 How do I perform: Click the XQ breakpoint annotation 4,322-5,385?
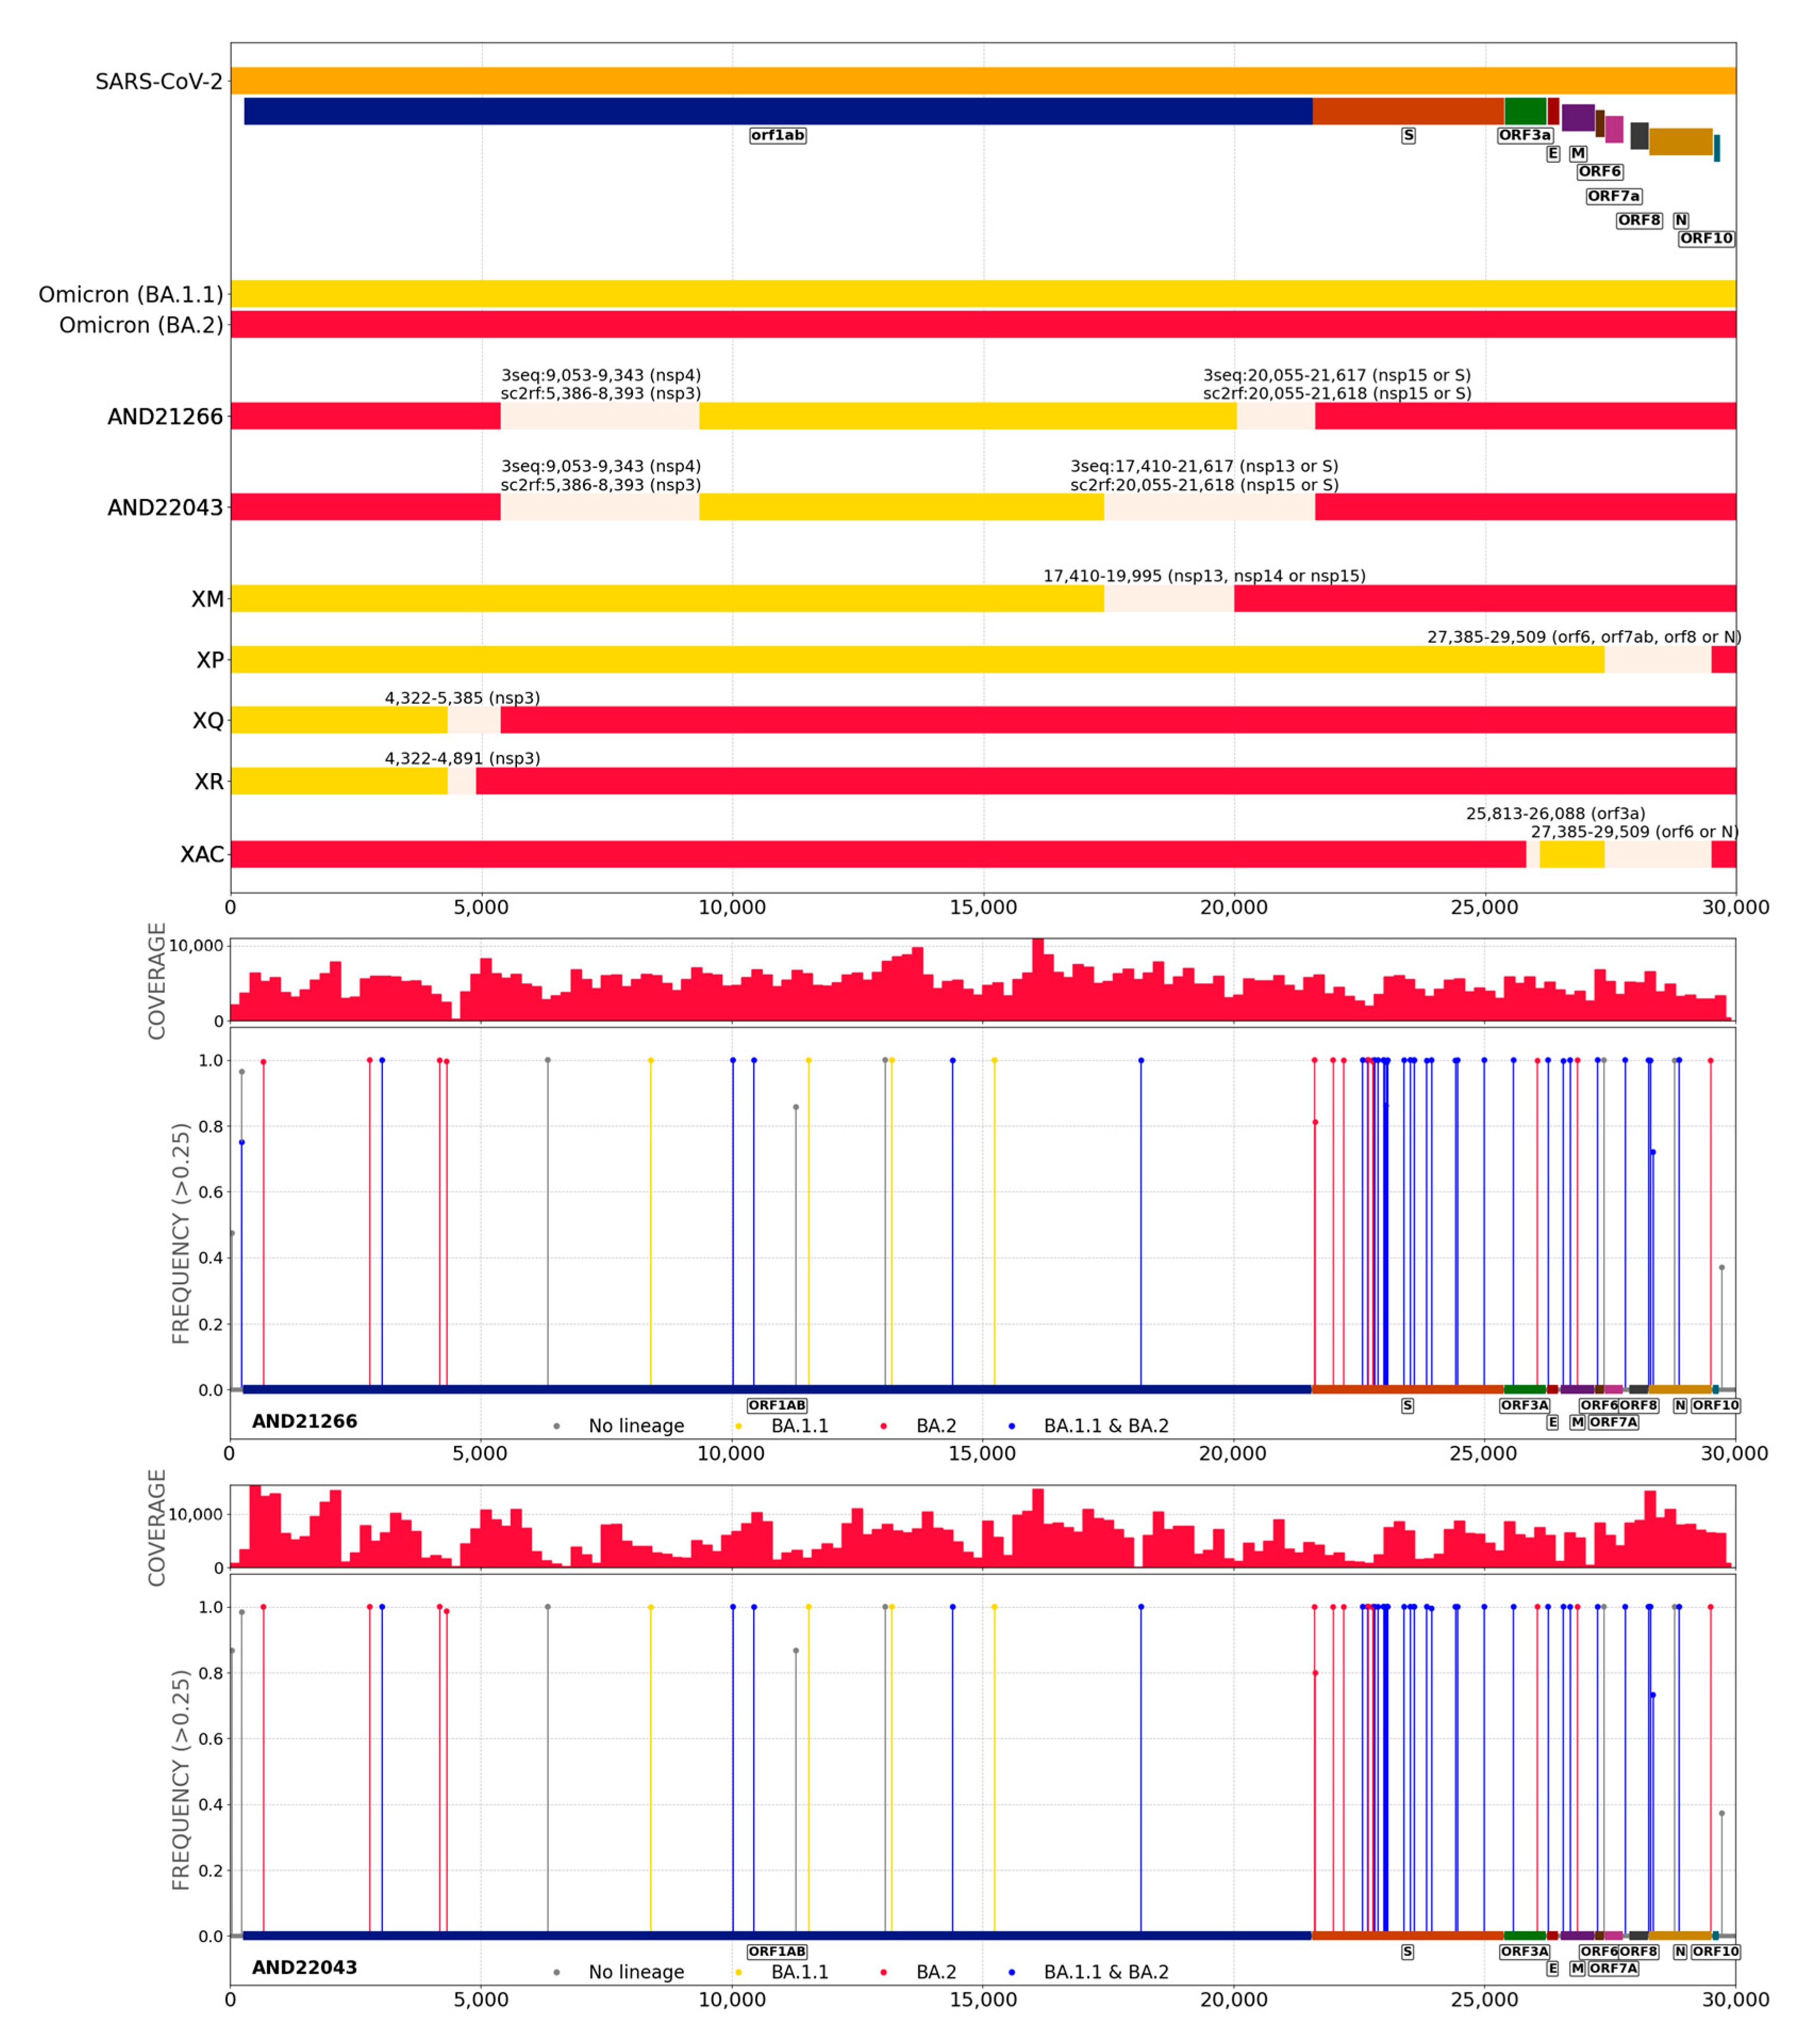pos(462,698)
